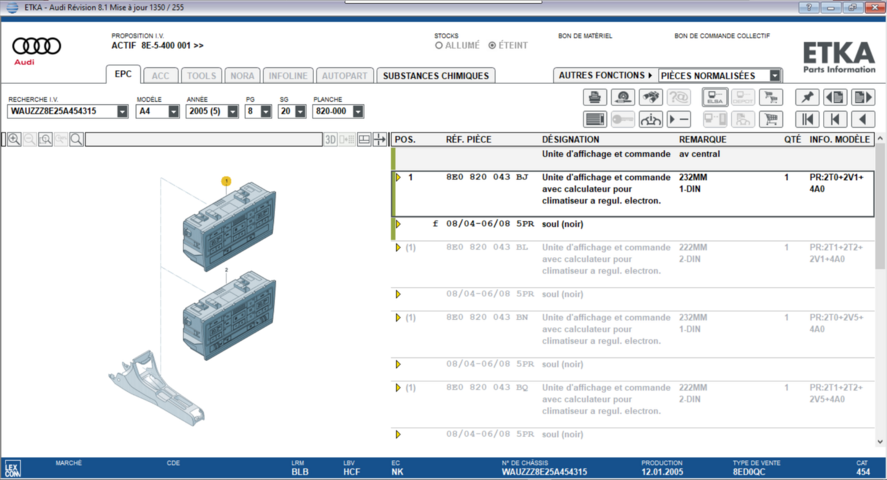Select part number 8E0 820 043 BN

486,318
